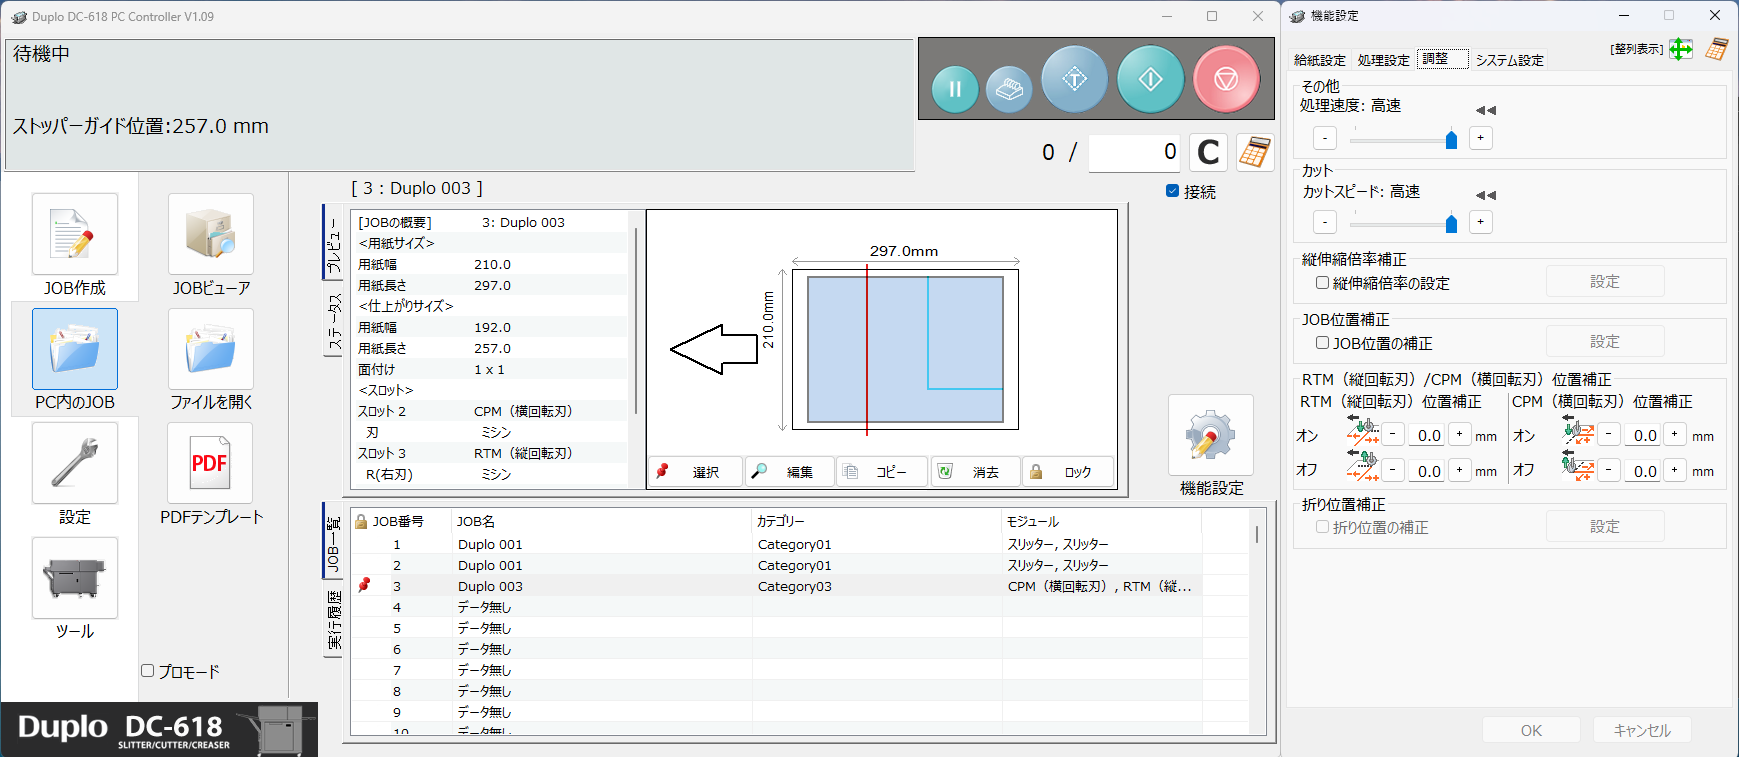Screen dimensions: 1739x757
Task: Click the red stop button
Action: (x=1226, y=79)
